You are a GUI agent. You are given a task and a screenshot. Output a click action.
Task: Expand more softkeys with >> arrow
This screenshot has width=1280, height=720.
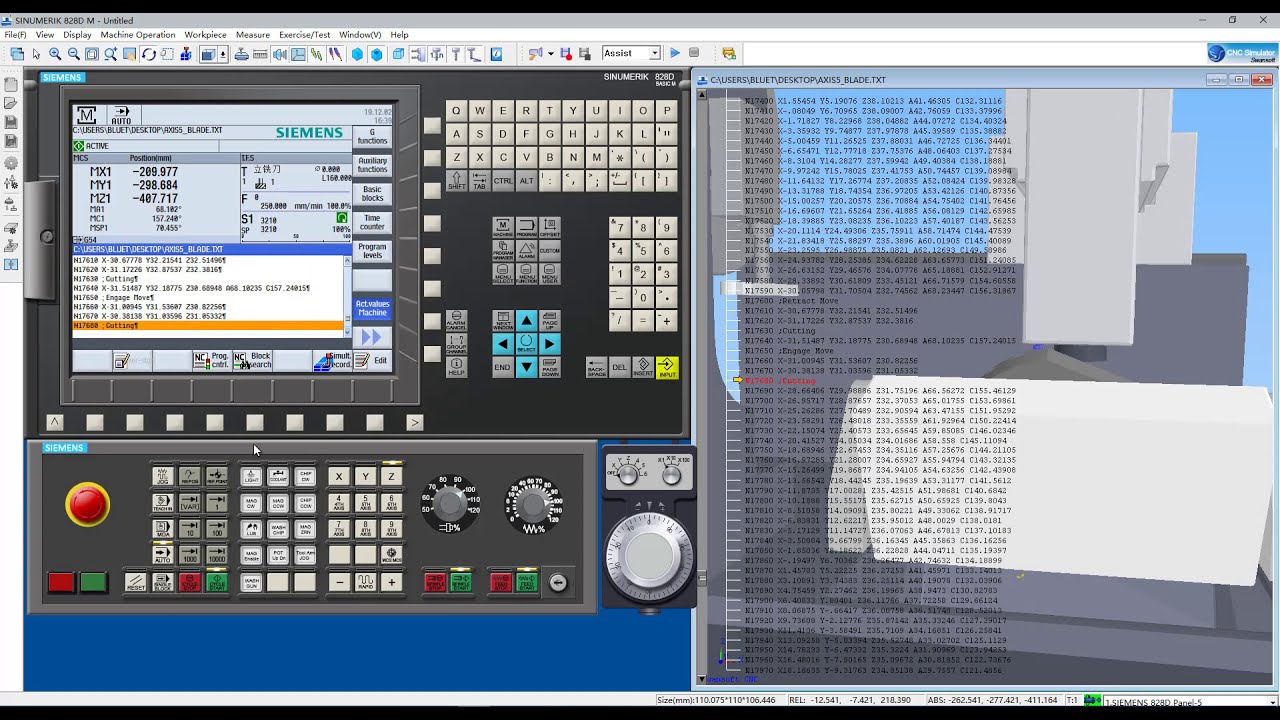point(372,337)
